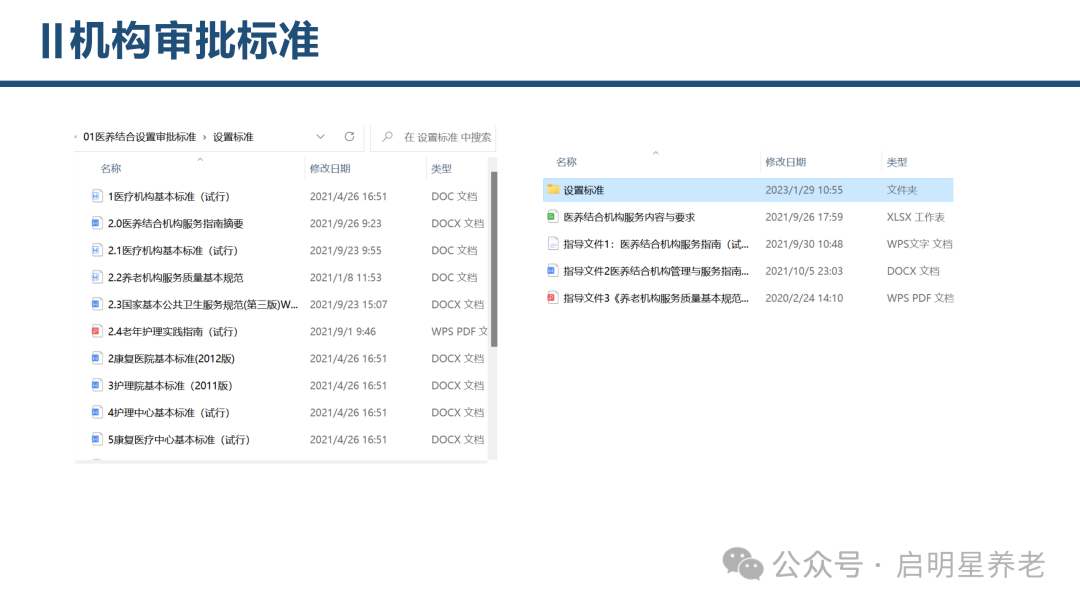Select the DOC icon next to 1医疗机构基本标准
Screen dimensions: 1080x608
[x=94, y=195]
